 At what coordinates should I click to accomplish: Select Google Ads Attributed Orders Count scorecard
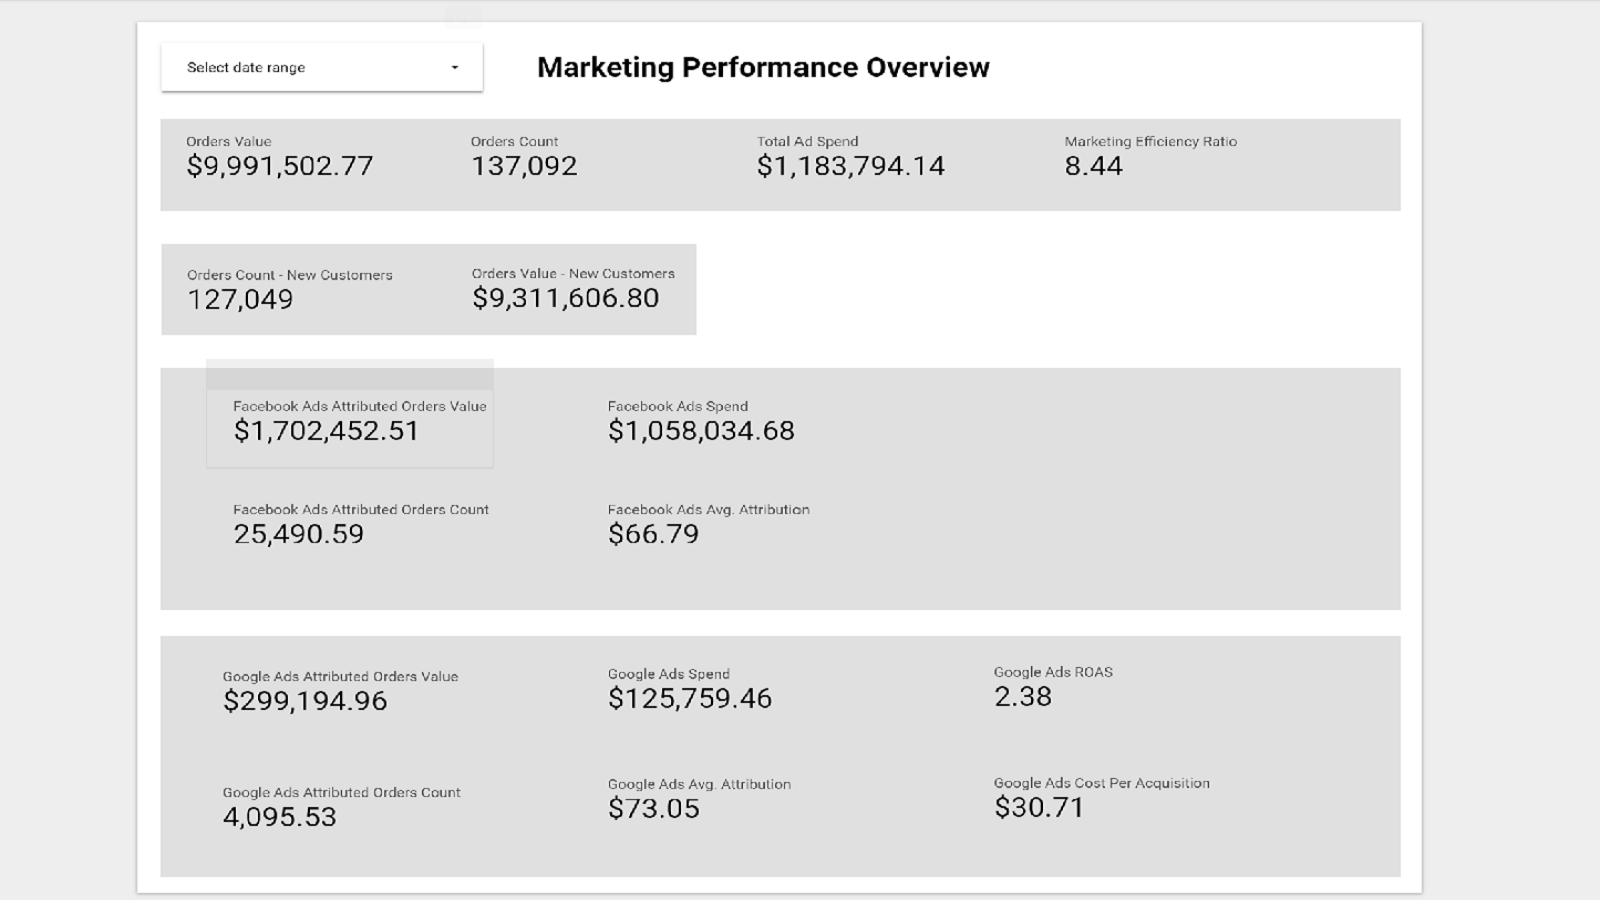[x=341, y=808]
